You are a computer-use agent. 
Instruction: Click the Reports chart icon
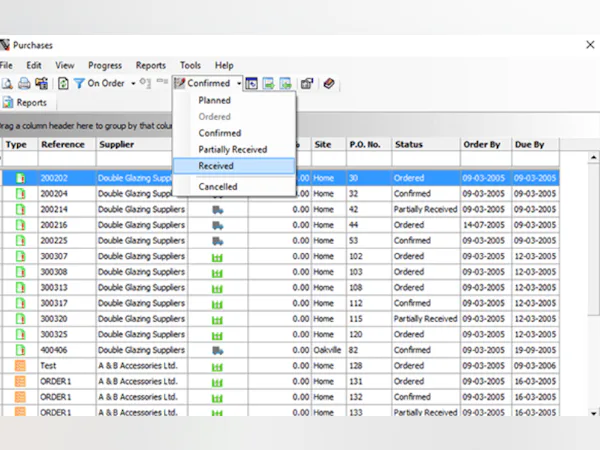(x=8, y=102)
